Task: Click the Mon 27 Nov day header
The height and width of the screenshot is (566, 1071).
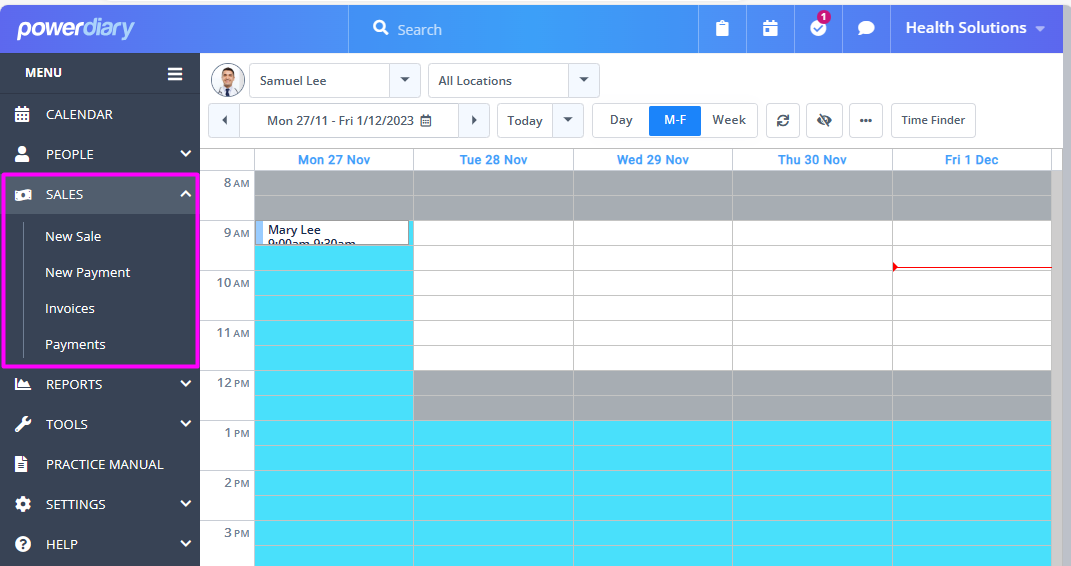Action: point(334,160)
